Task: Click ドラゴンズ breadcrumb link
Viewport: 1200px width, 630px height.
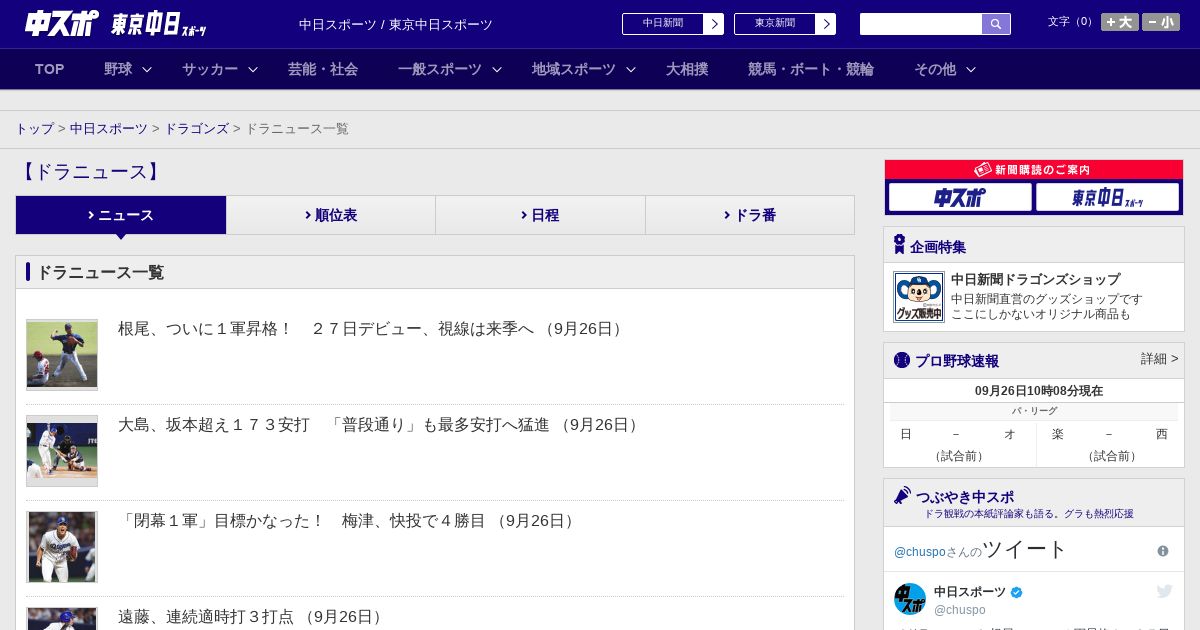Action: click(x=197, y=129)
